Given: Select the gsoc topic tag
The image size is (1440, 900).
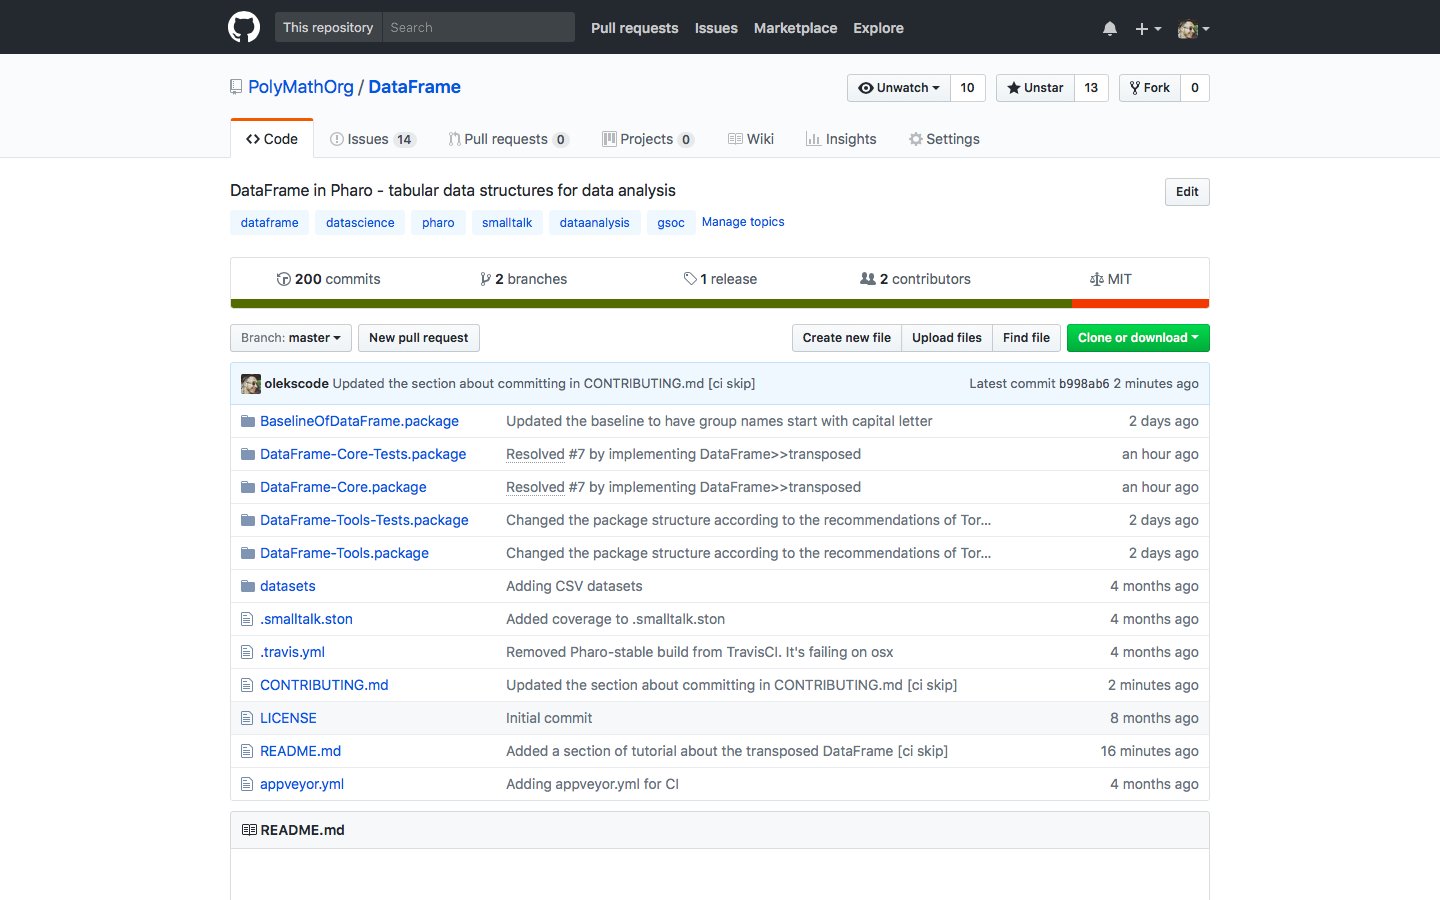Looking at the screenshot, I should pyautogui.click(x=671, y=223).
